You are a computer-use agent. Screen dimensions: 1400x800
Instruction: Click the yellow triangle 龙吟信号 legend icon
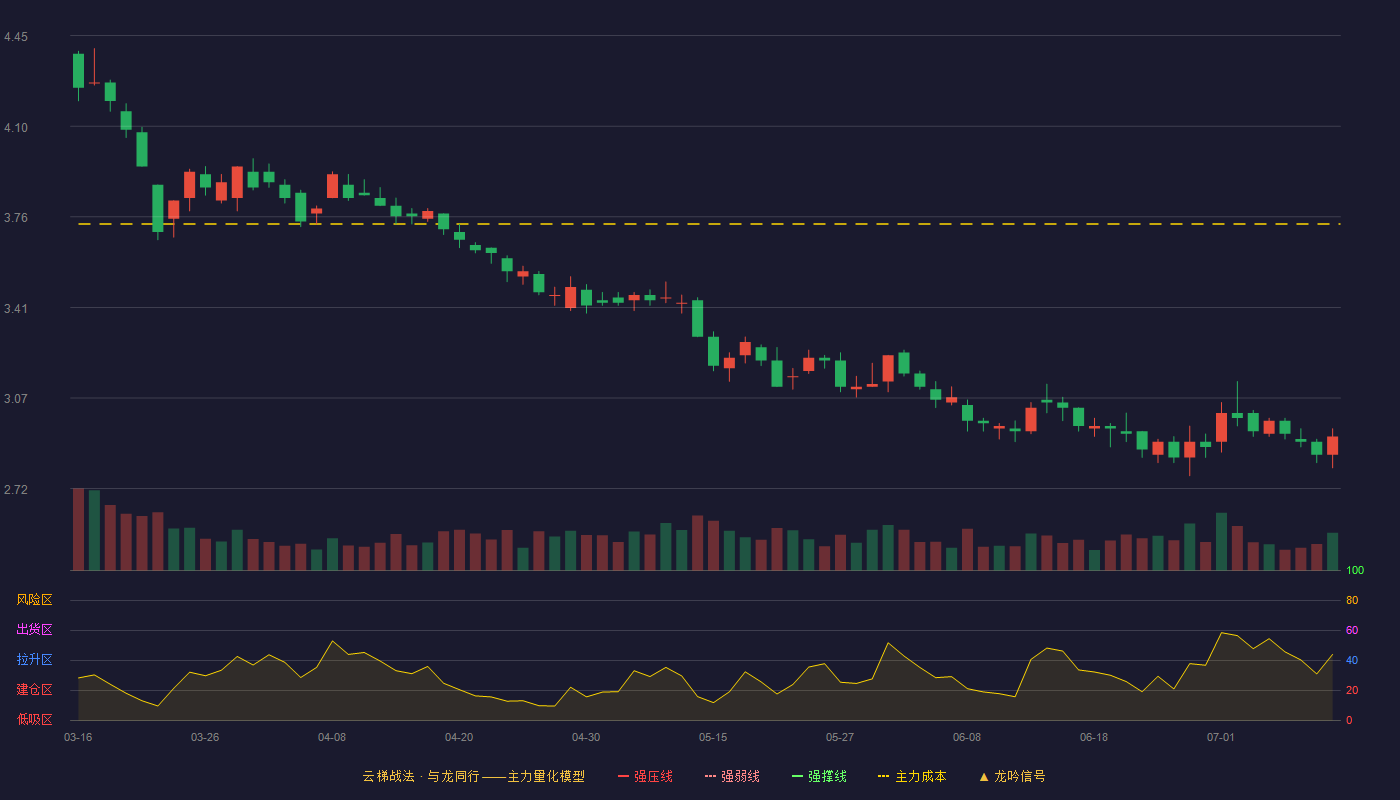[x=983, y=776]
